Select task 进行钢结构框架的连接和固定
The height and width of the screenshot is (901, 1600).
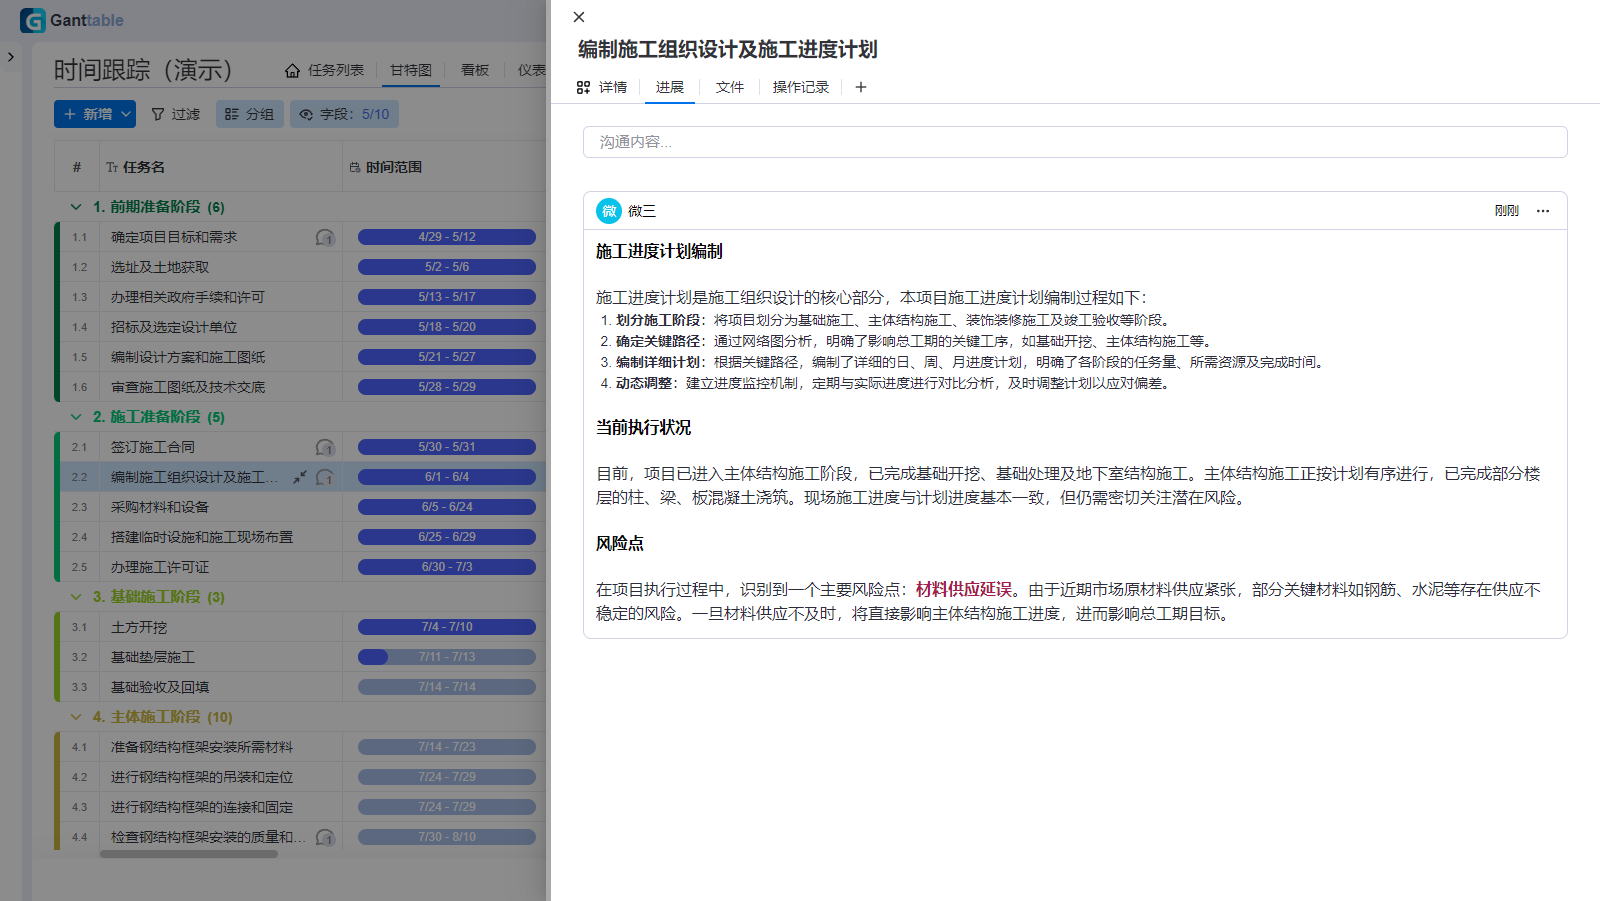point(202,807)
